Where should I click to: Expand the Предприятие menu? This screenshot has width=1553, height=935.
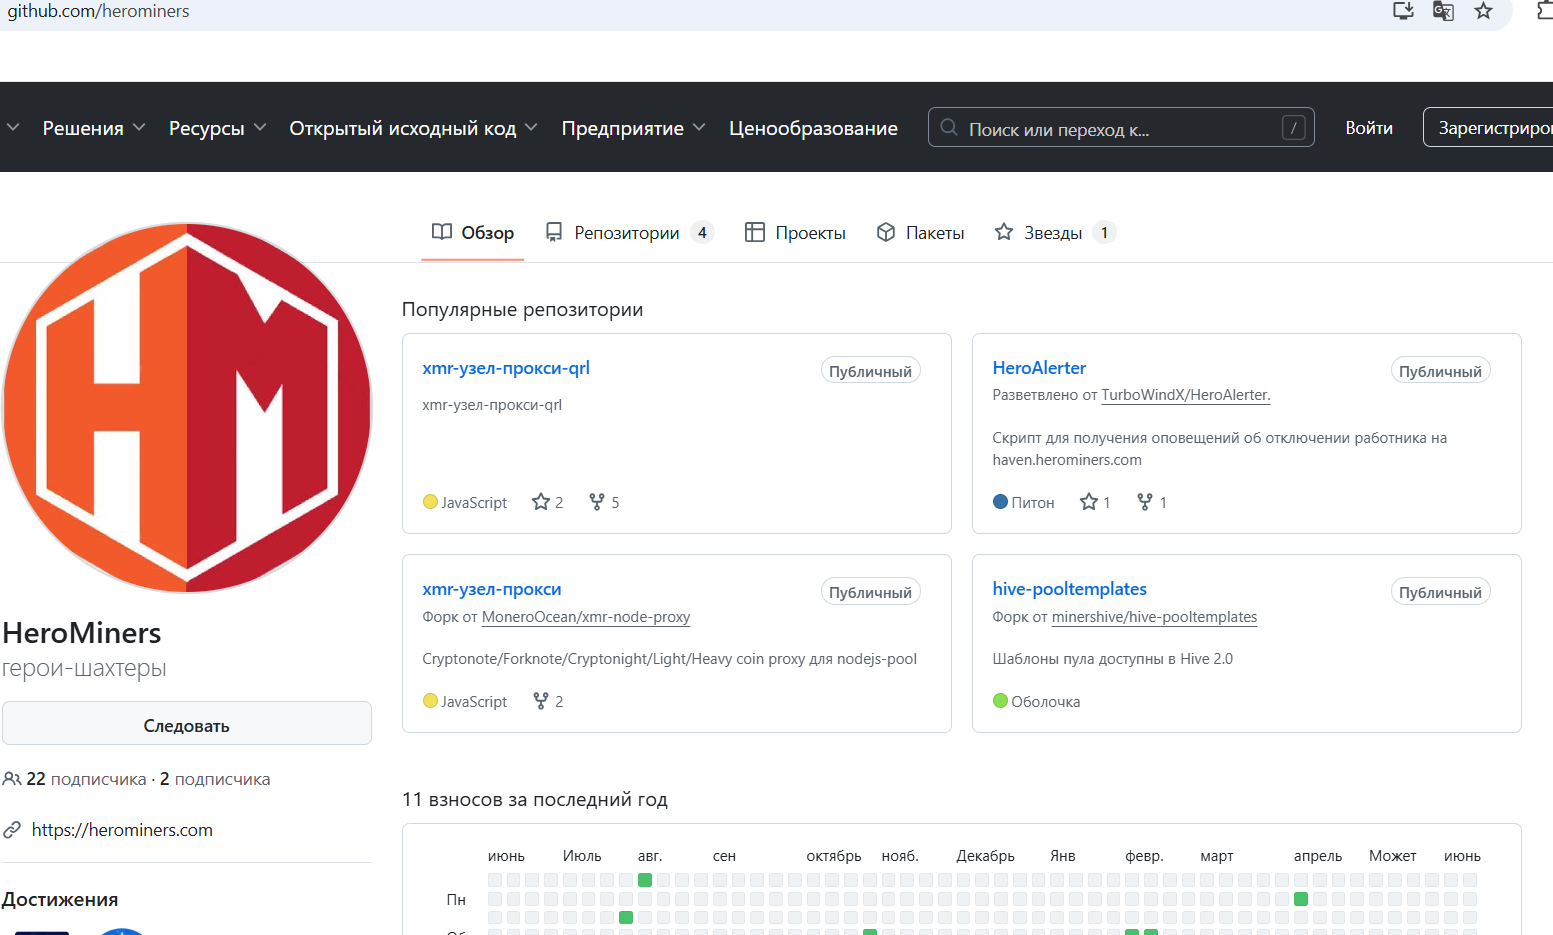point(634,128)
